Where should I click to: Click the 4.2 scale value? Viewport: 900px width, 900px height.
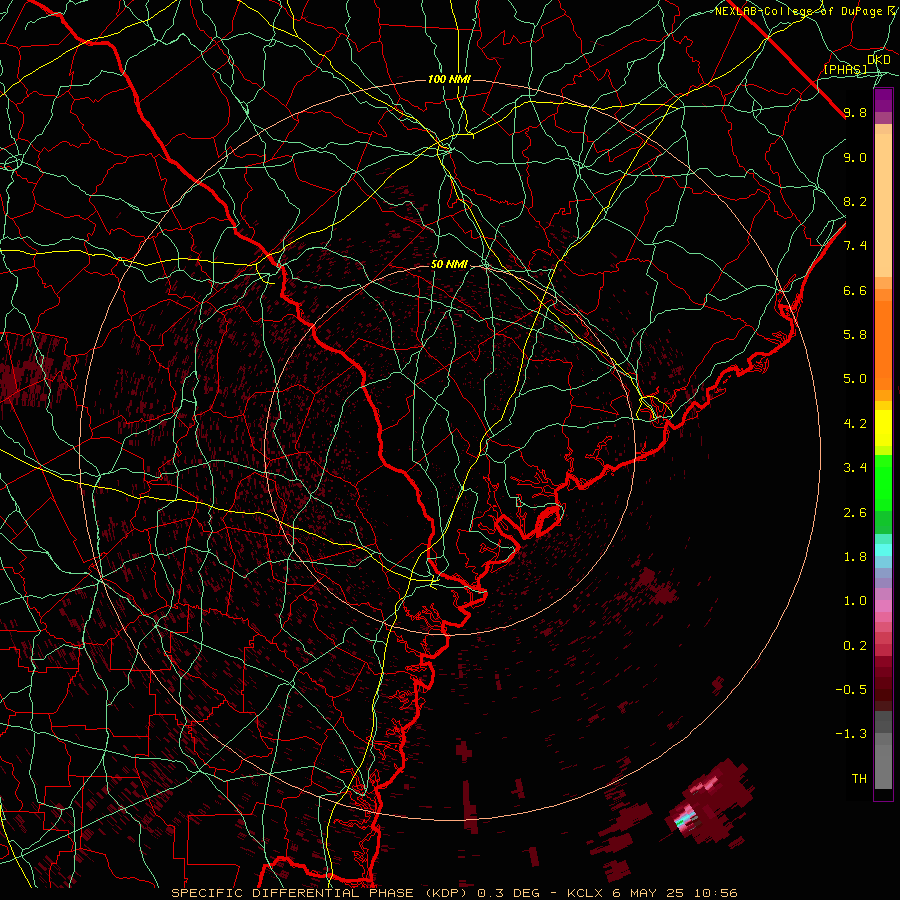tap(855, 424)
